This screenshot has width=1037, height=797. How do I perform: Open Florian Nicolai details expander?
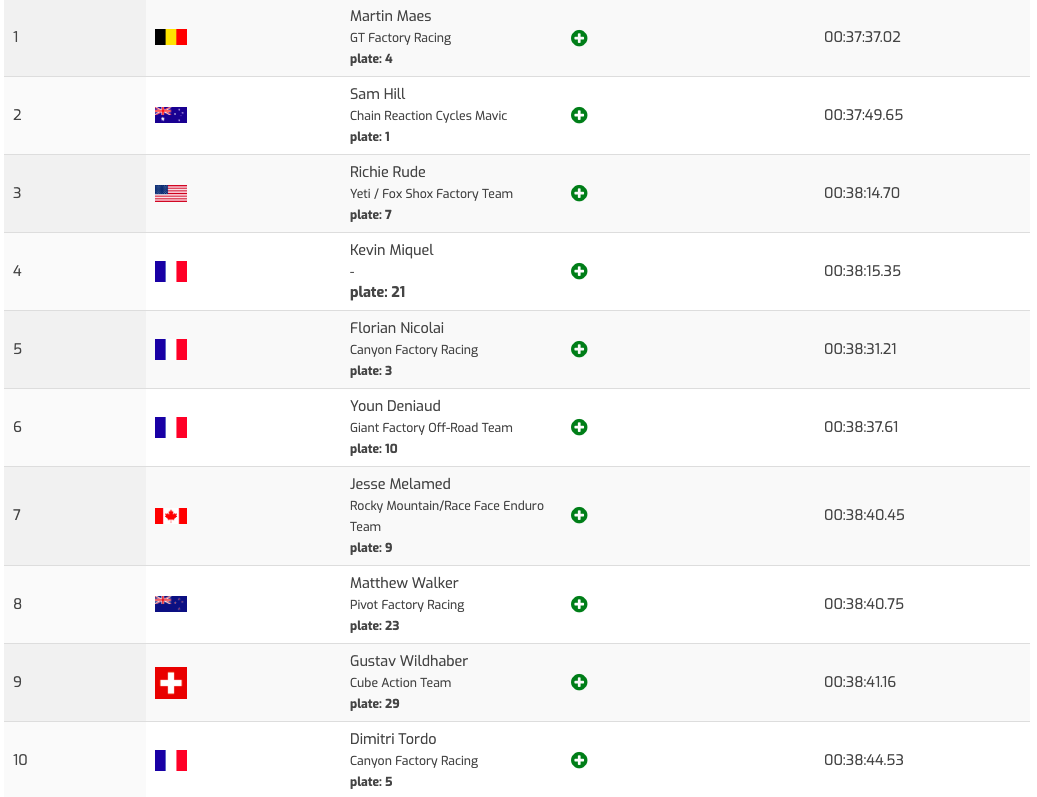(x=578, y=349)
